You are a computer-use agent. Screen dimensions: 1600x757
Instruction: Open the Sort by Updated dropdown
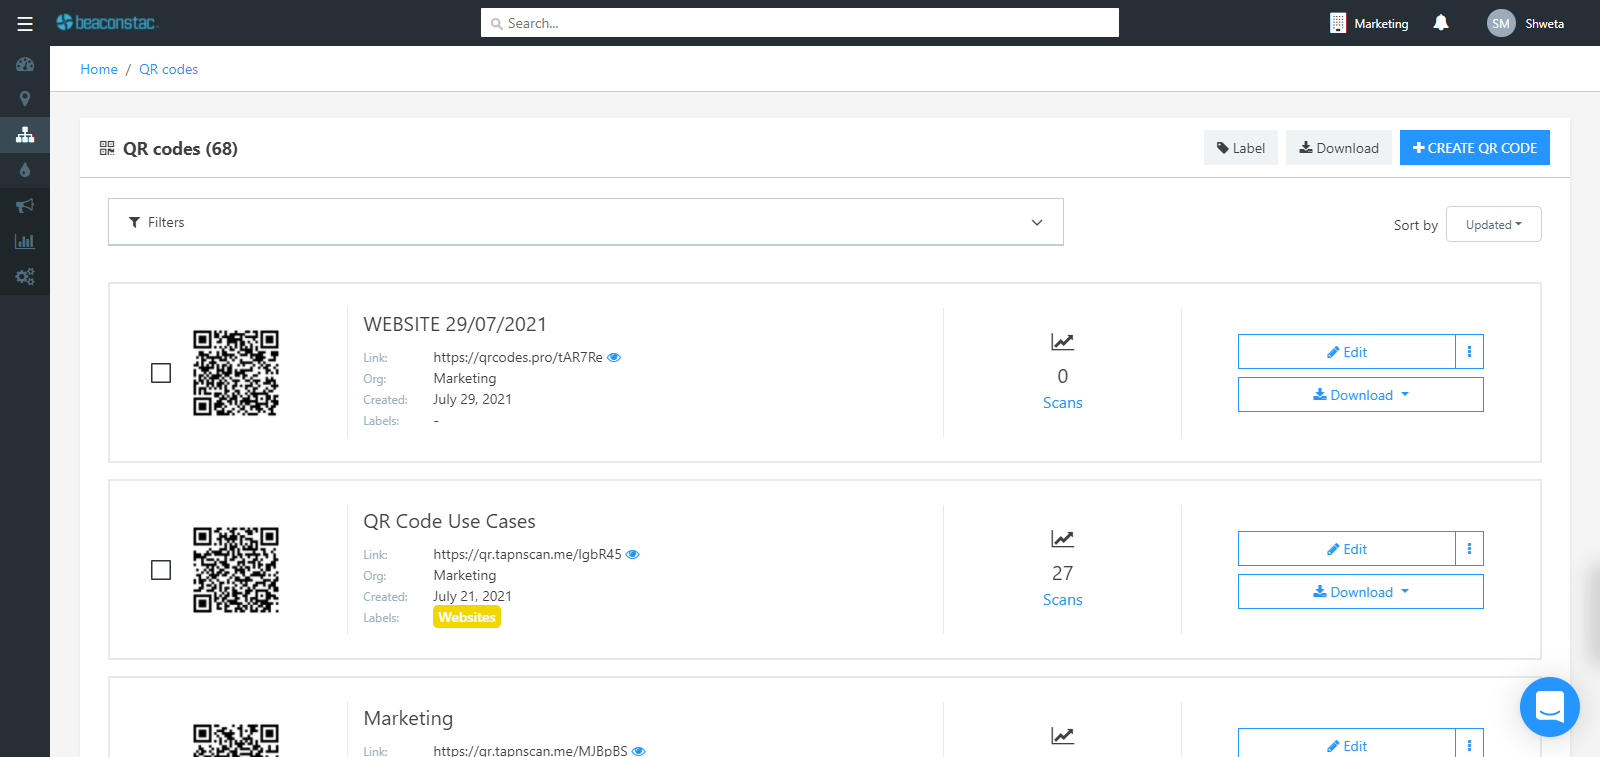click(x=1493, y=225)
